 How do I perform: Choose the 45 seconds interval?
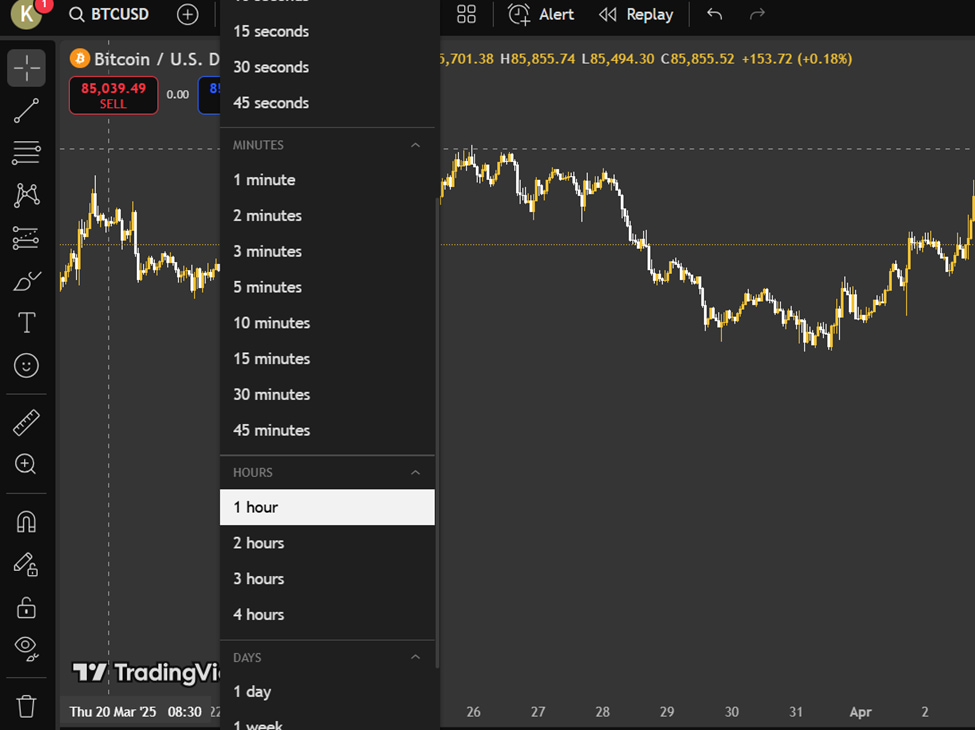click(x=327, y=103)
